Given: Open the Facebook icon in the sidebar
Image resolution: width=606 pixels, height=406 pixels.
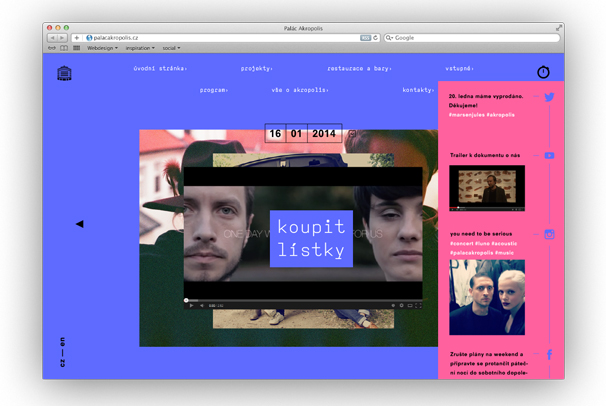Looking at the screenshot, I should pos(549,355).
